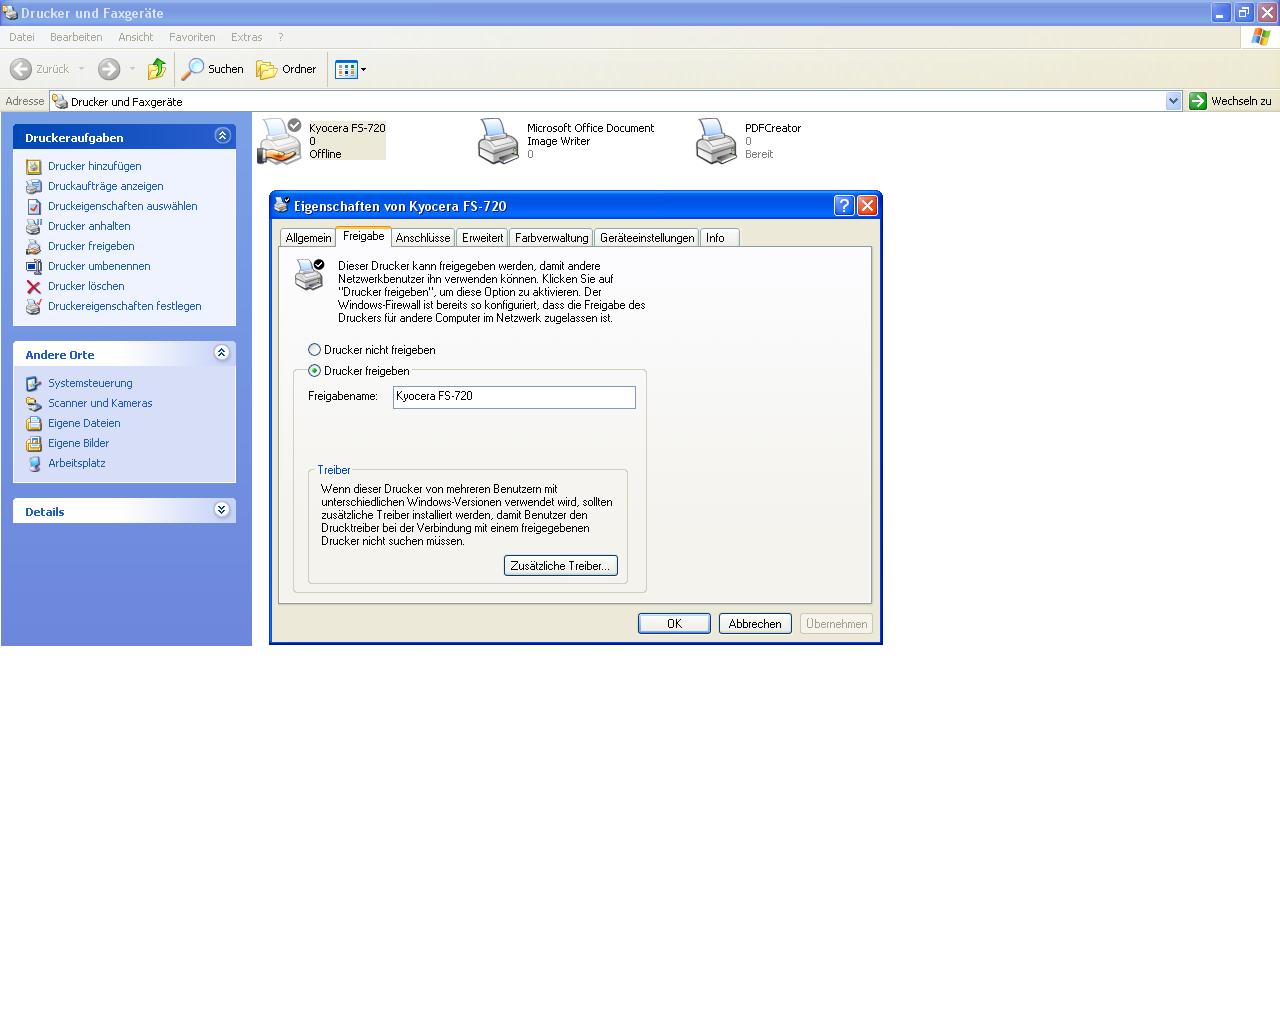Viewport: 1280px width, 1024px height.
Task: Switch to the Erweitert tab
Action: tap(482, 238)
